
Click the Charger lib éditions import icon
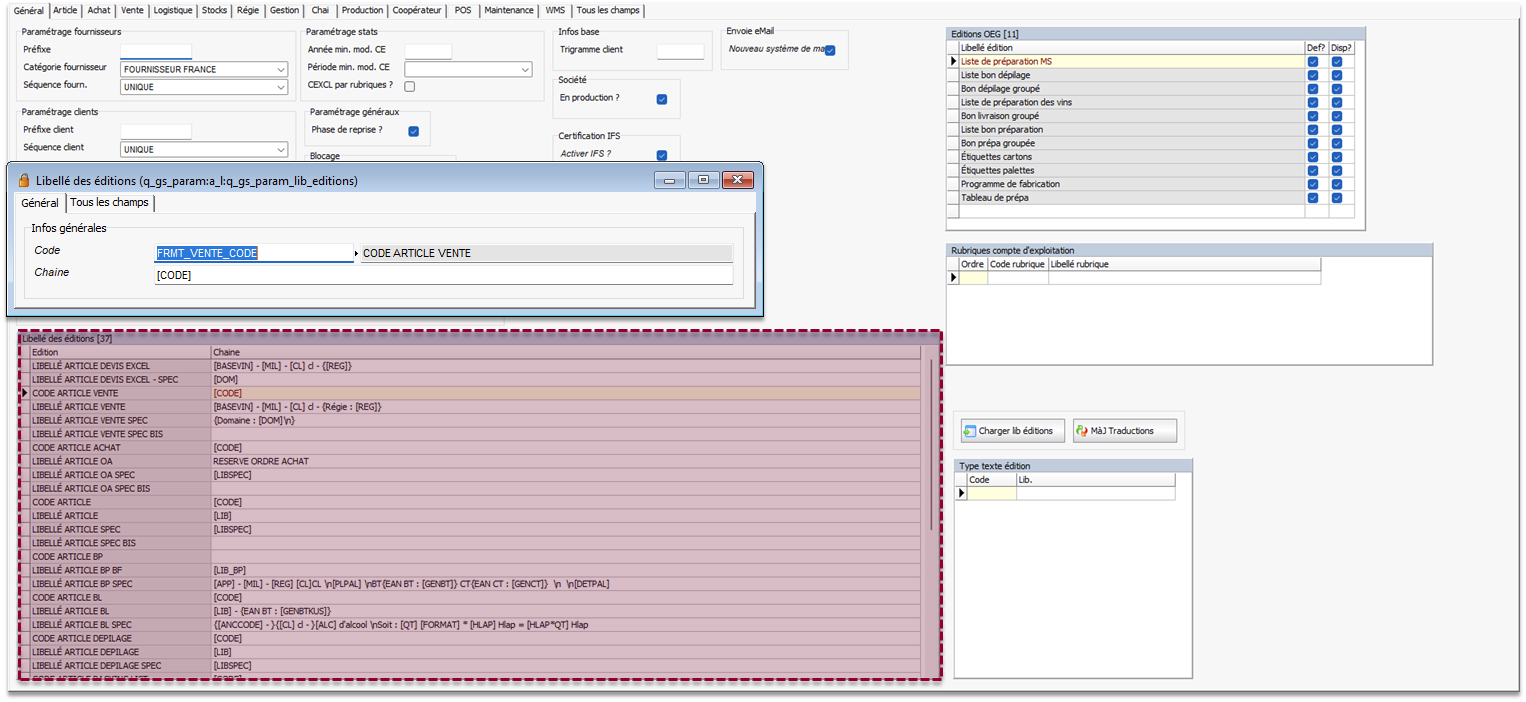pos(969,431)
